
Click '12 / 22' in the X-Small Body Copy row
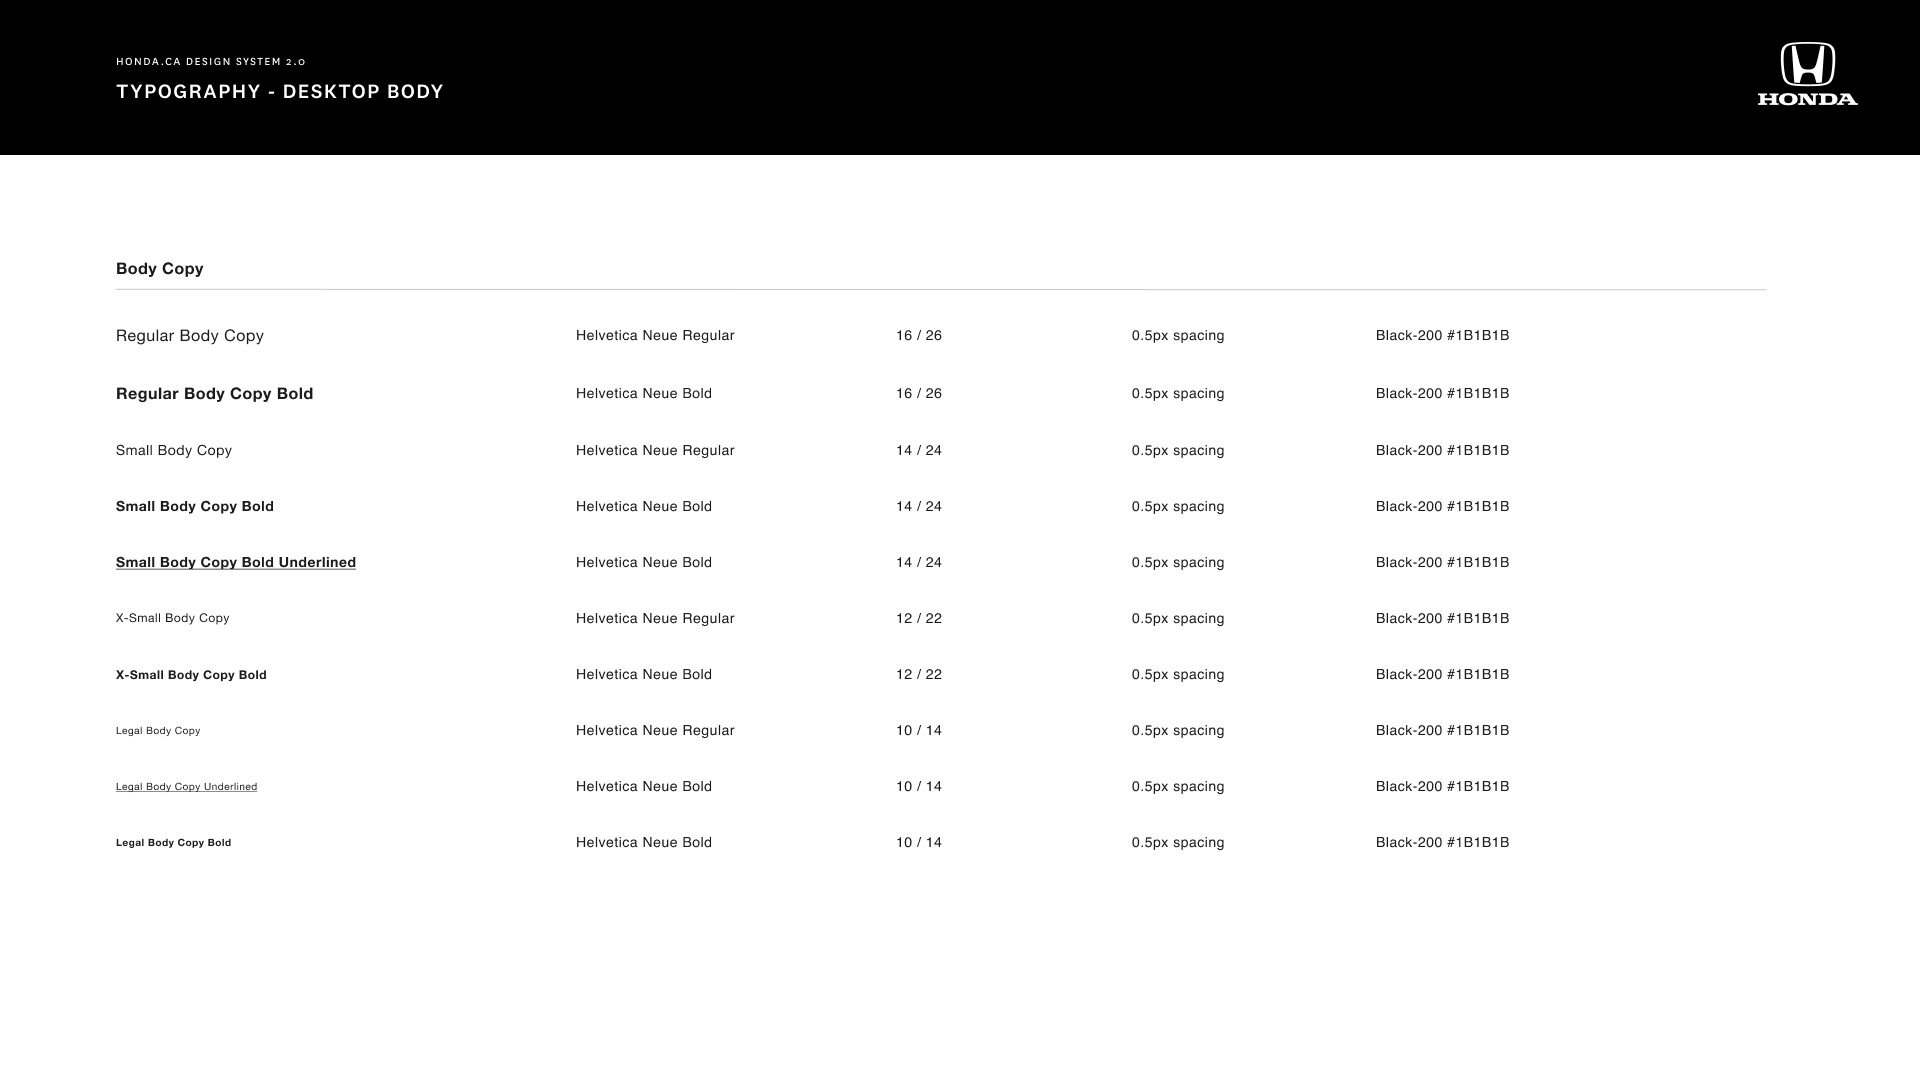(919, 619)
